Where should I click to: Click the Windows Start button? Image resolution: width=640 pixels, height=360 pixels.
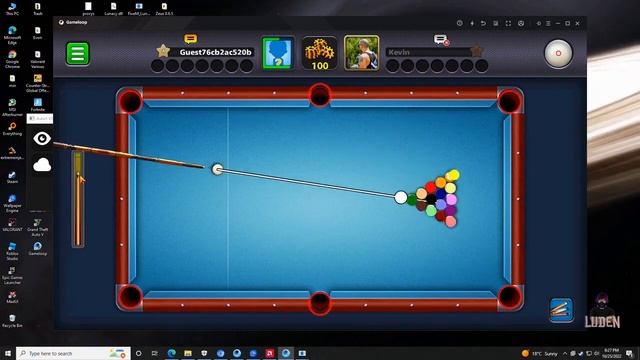point(7,353)
